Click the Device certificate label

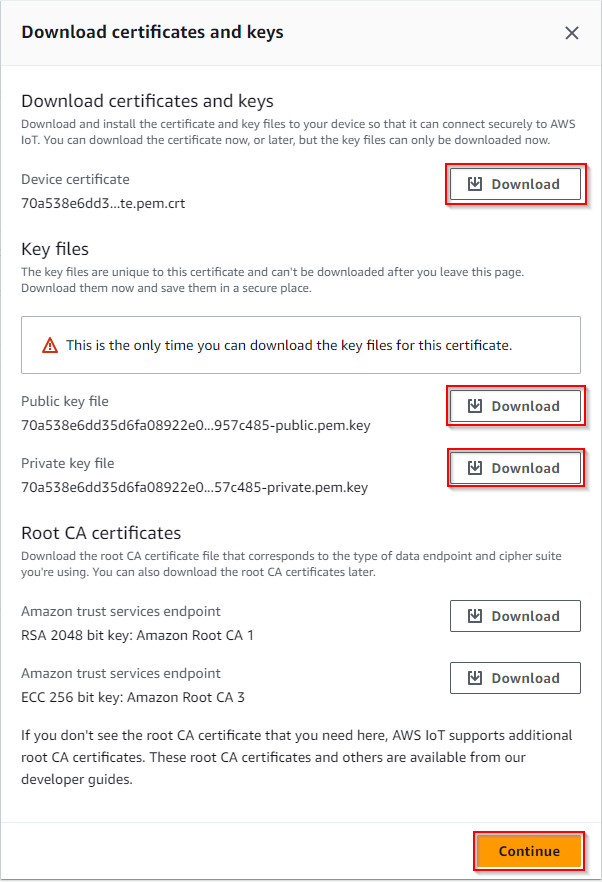[75, 179]
